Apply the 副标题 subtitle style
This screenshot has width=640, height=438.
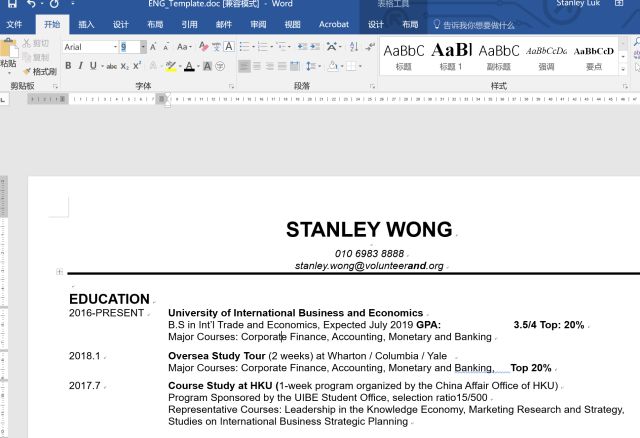499,56
